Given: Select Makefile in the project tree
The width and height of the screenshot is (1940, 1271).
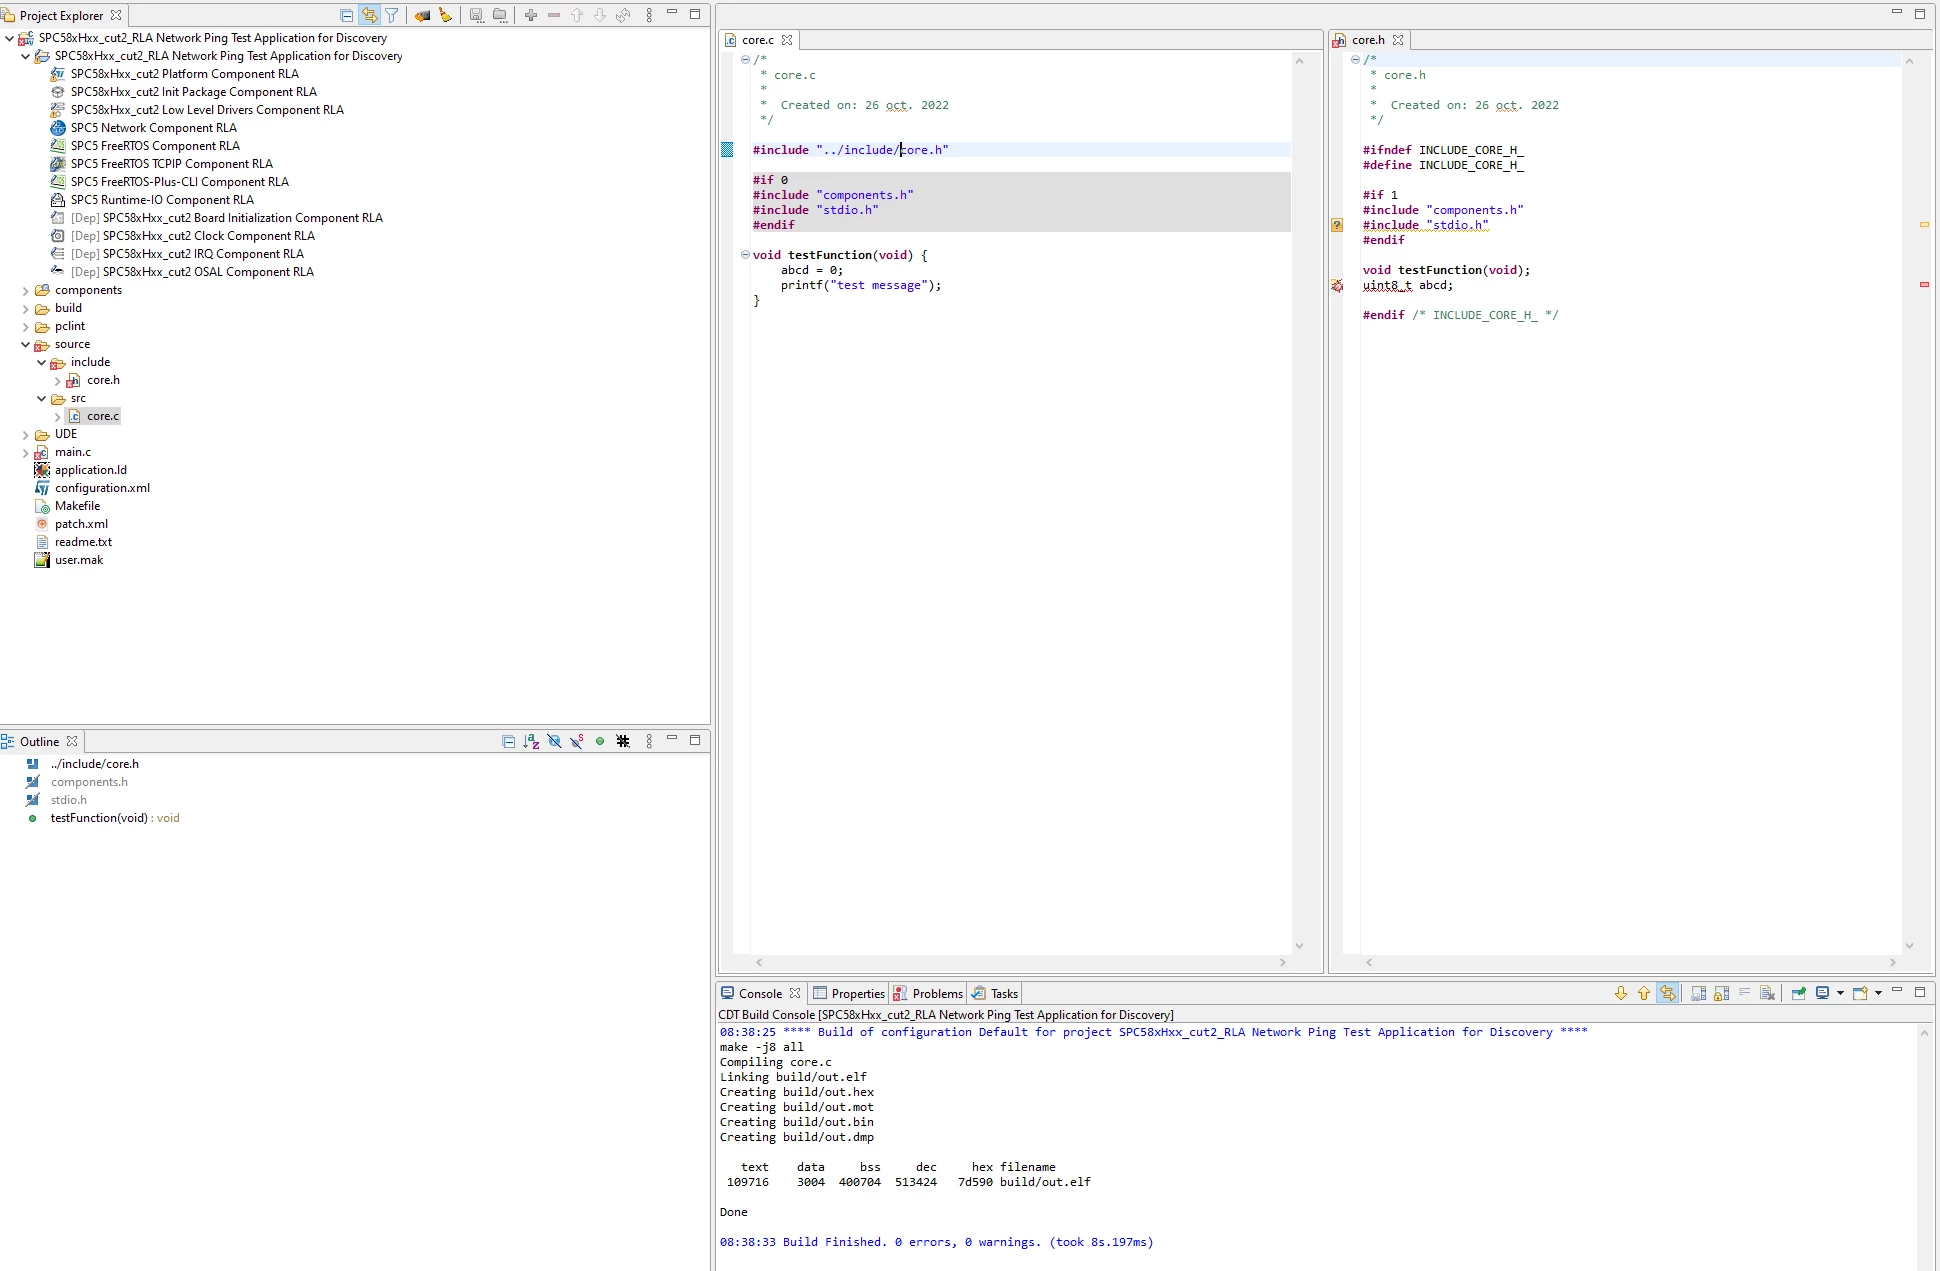Looking at the screenshot, I should coord(77,506).
